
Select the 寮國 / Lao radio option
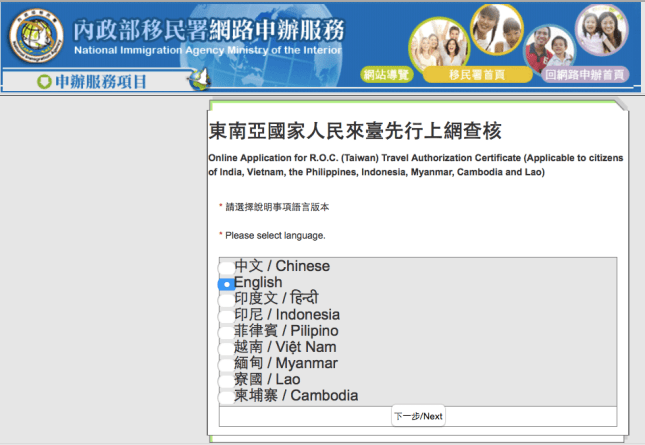(x=226, y=381)
